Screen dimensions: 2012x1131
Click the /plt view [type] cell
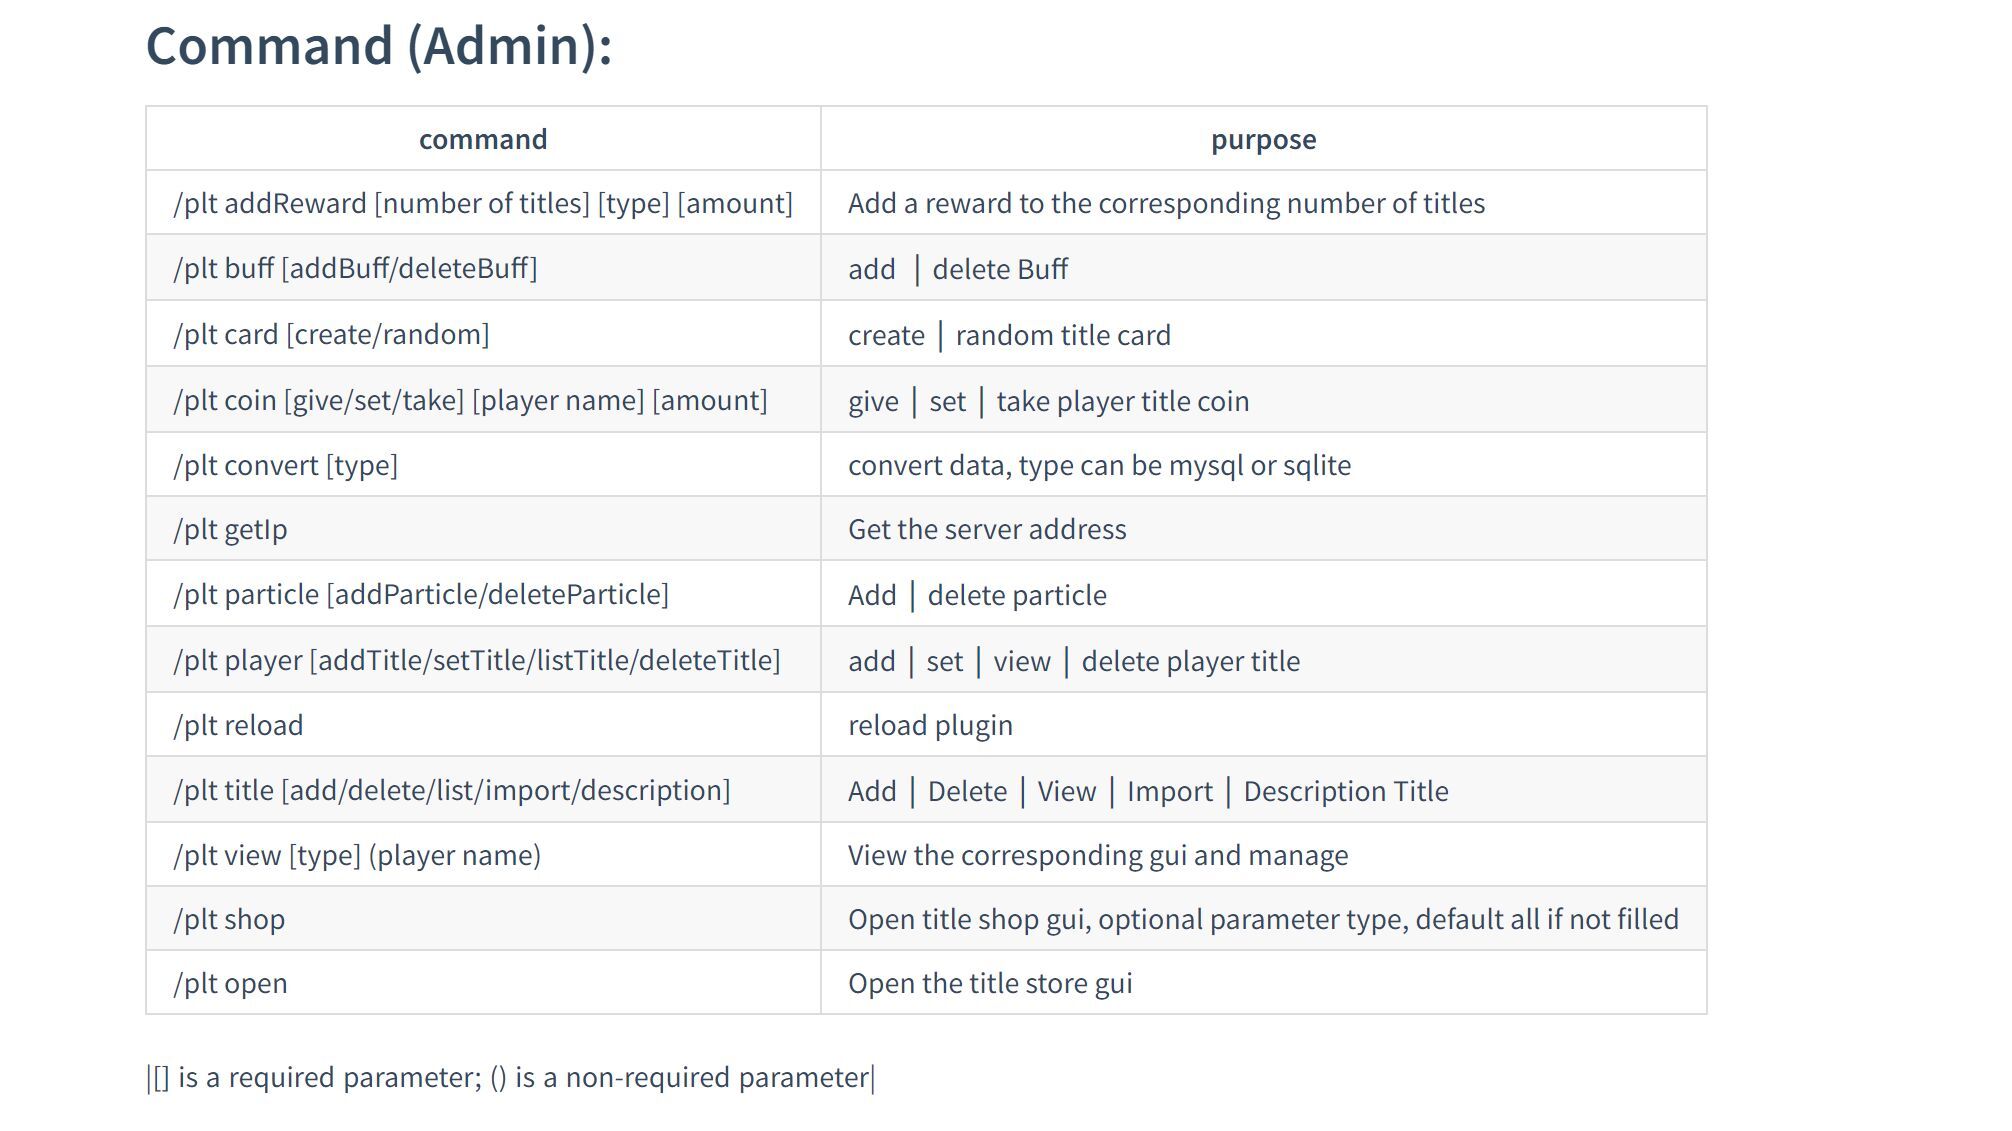(483, 855)
